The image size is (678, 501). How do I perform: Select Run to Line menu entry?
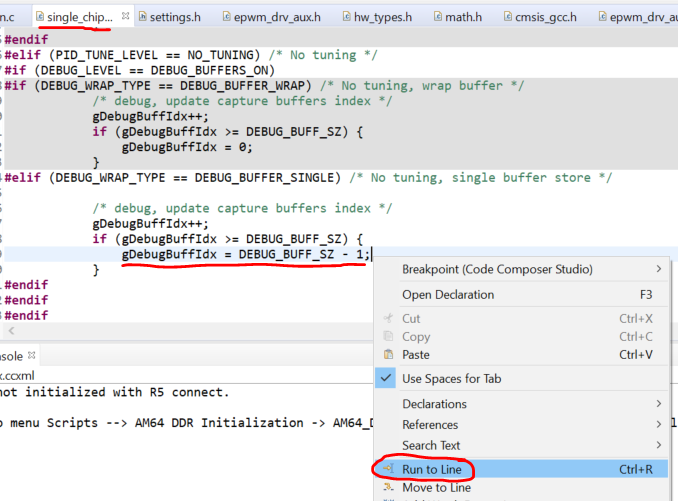tap(431, 469)
